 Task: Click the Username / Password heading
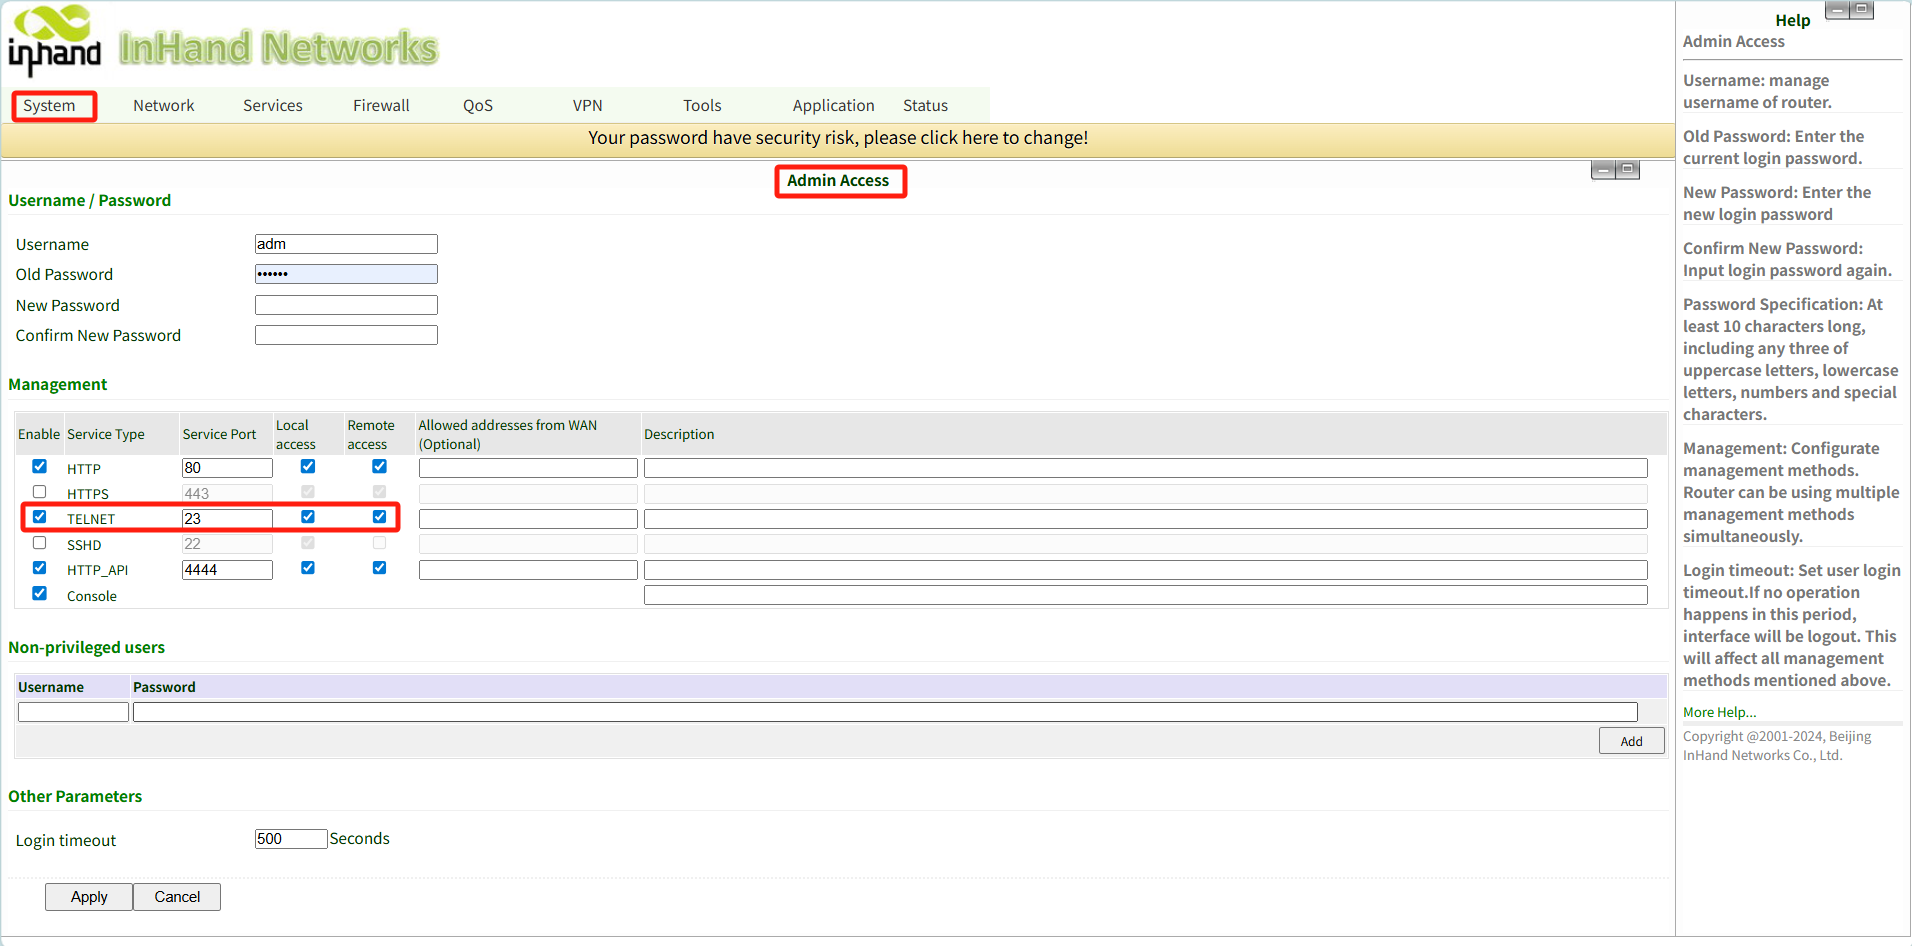pos(90,201)
